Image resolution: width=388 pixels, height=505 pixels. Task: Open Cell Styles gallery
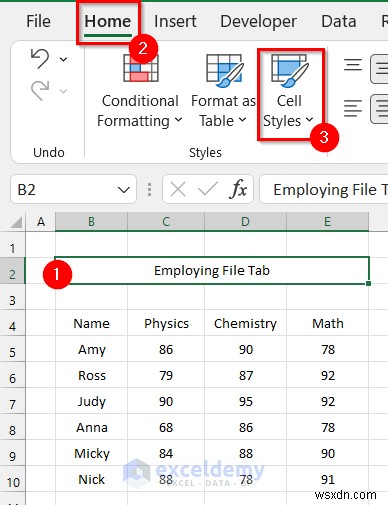289,92
